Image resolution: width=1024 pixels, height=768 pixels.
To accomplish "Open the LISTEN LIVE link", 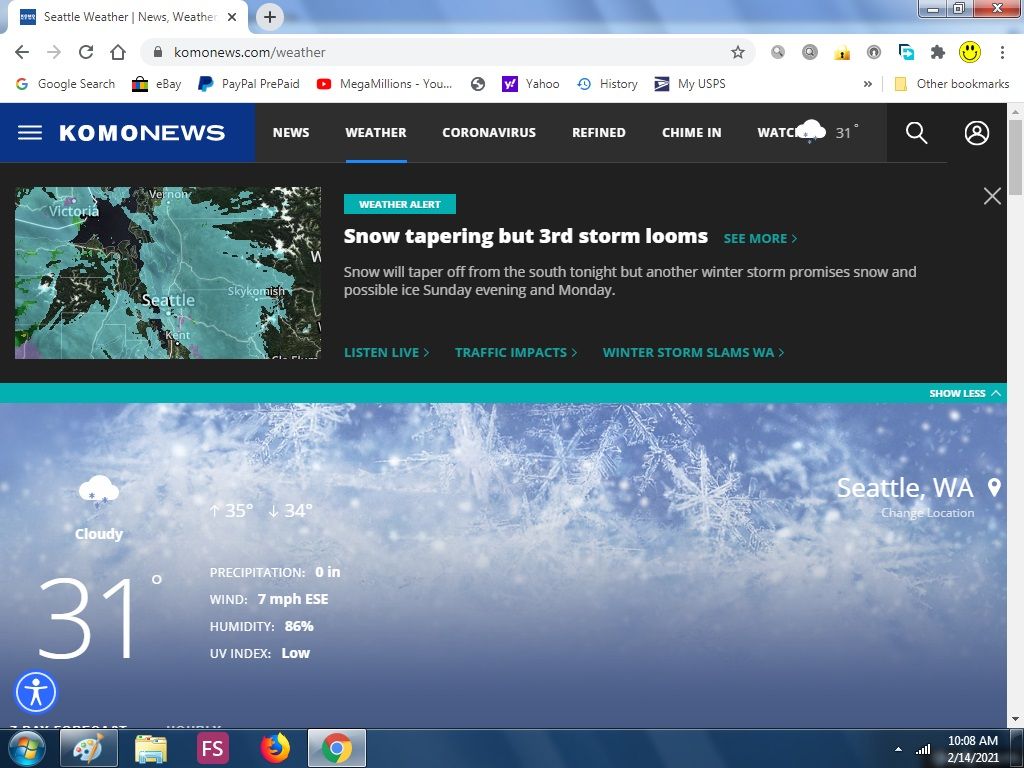I will coord(387,353).
